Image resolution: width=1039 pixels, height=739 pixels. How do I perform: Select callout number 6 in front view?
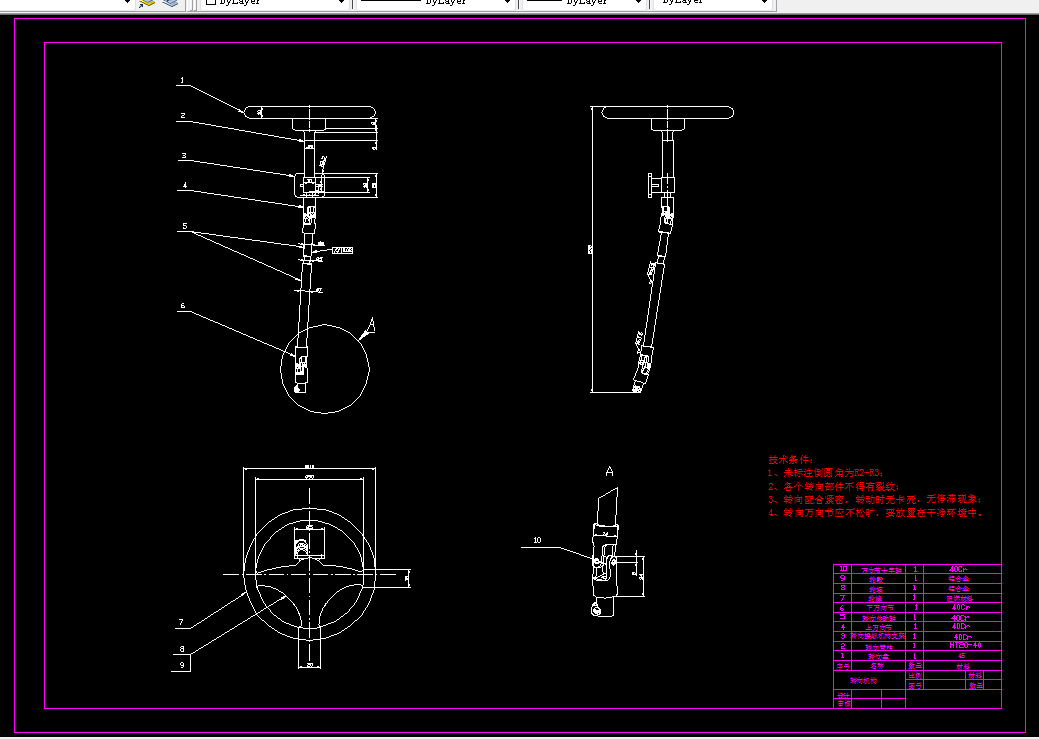point(183,306)
